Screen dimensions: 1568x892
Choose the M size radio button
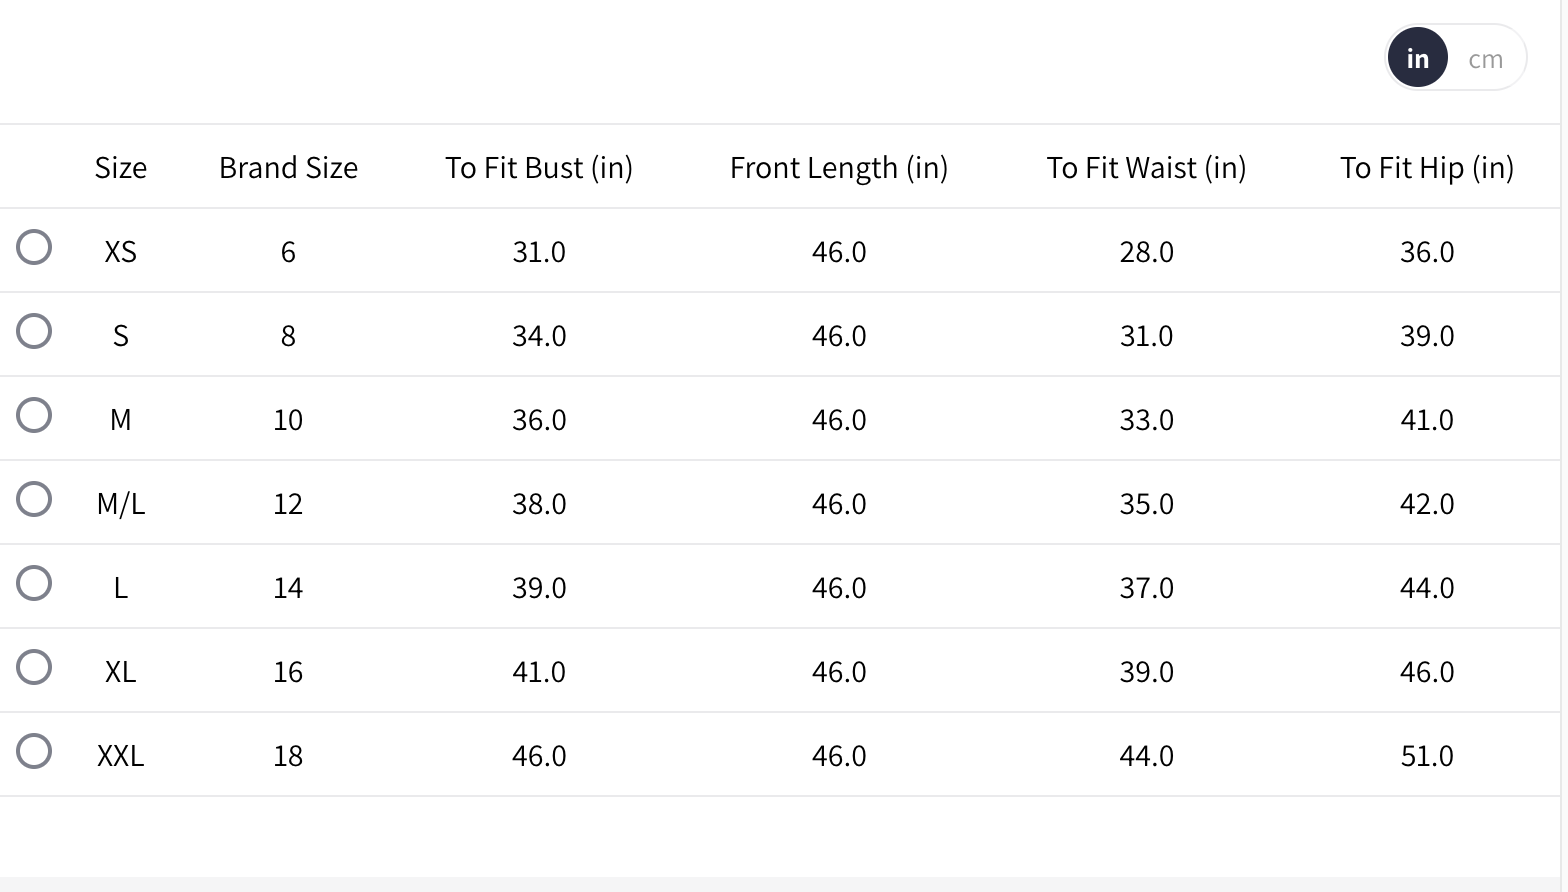[34, 415]
